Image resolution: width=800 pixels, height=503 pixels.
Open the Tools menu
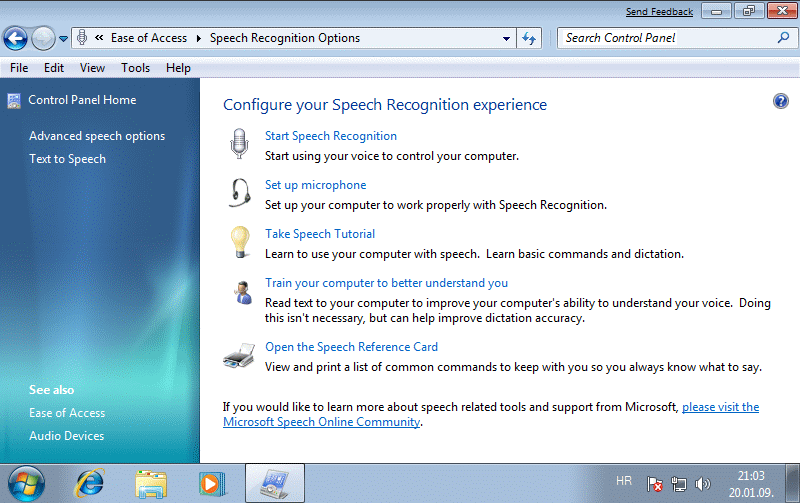(x=135, y=68)
